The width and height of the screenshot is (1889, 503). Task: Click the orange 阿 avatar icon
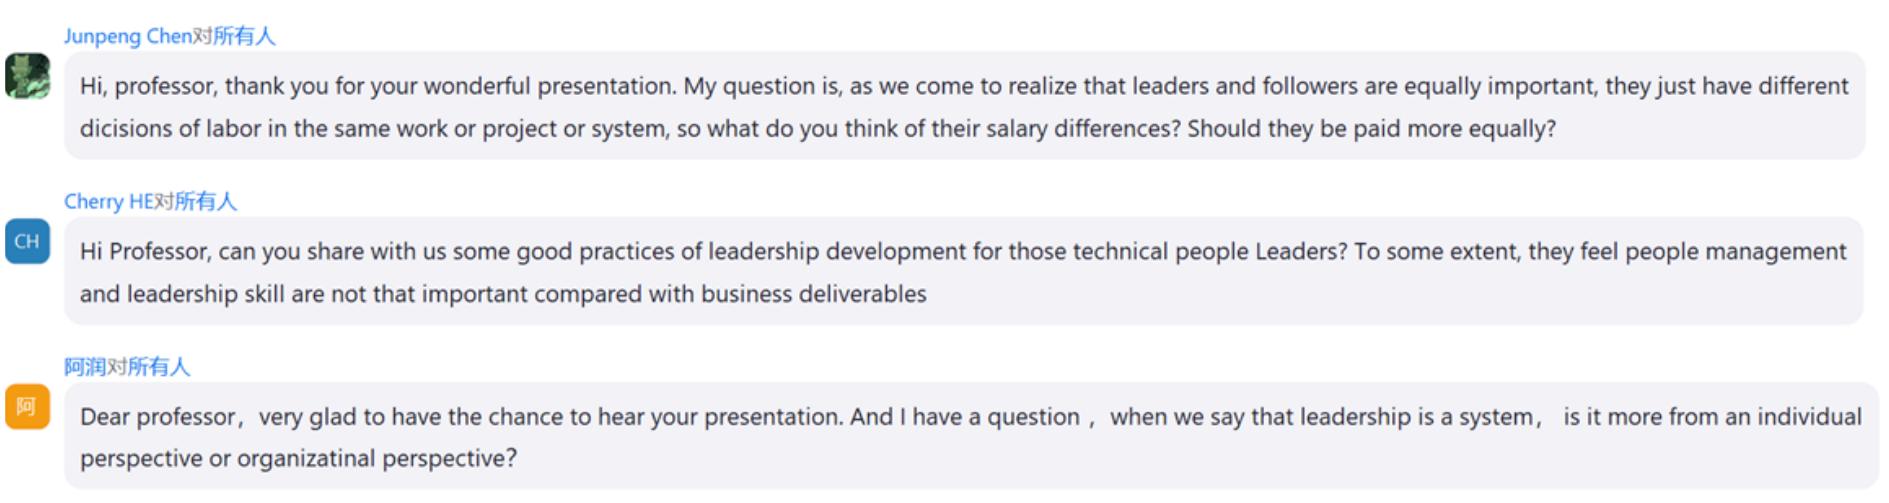pyautogui.click(x=27, y=407)
